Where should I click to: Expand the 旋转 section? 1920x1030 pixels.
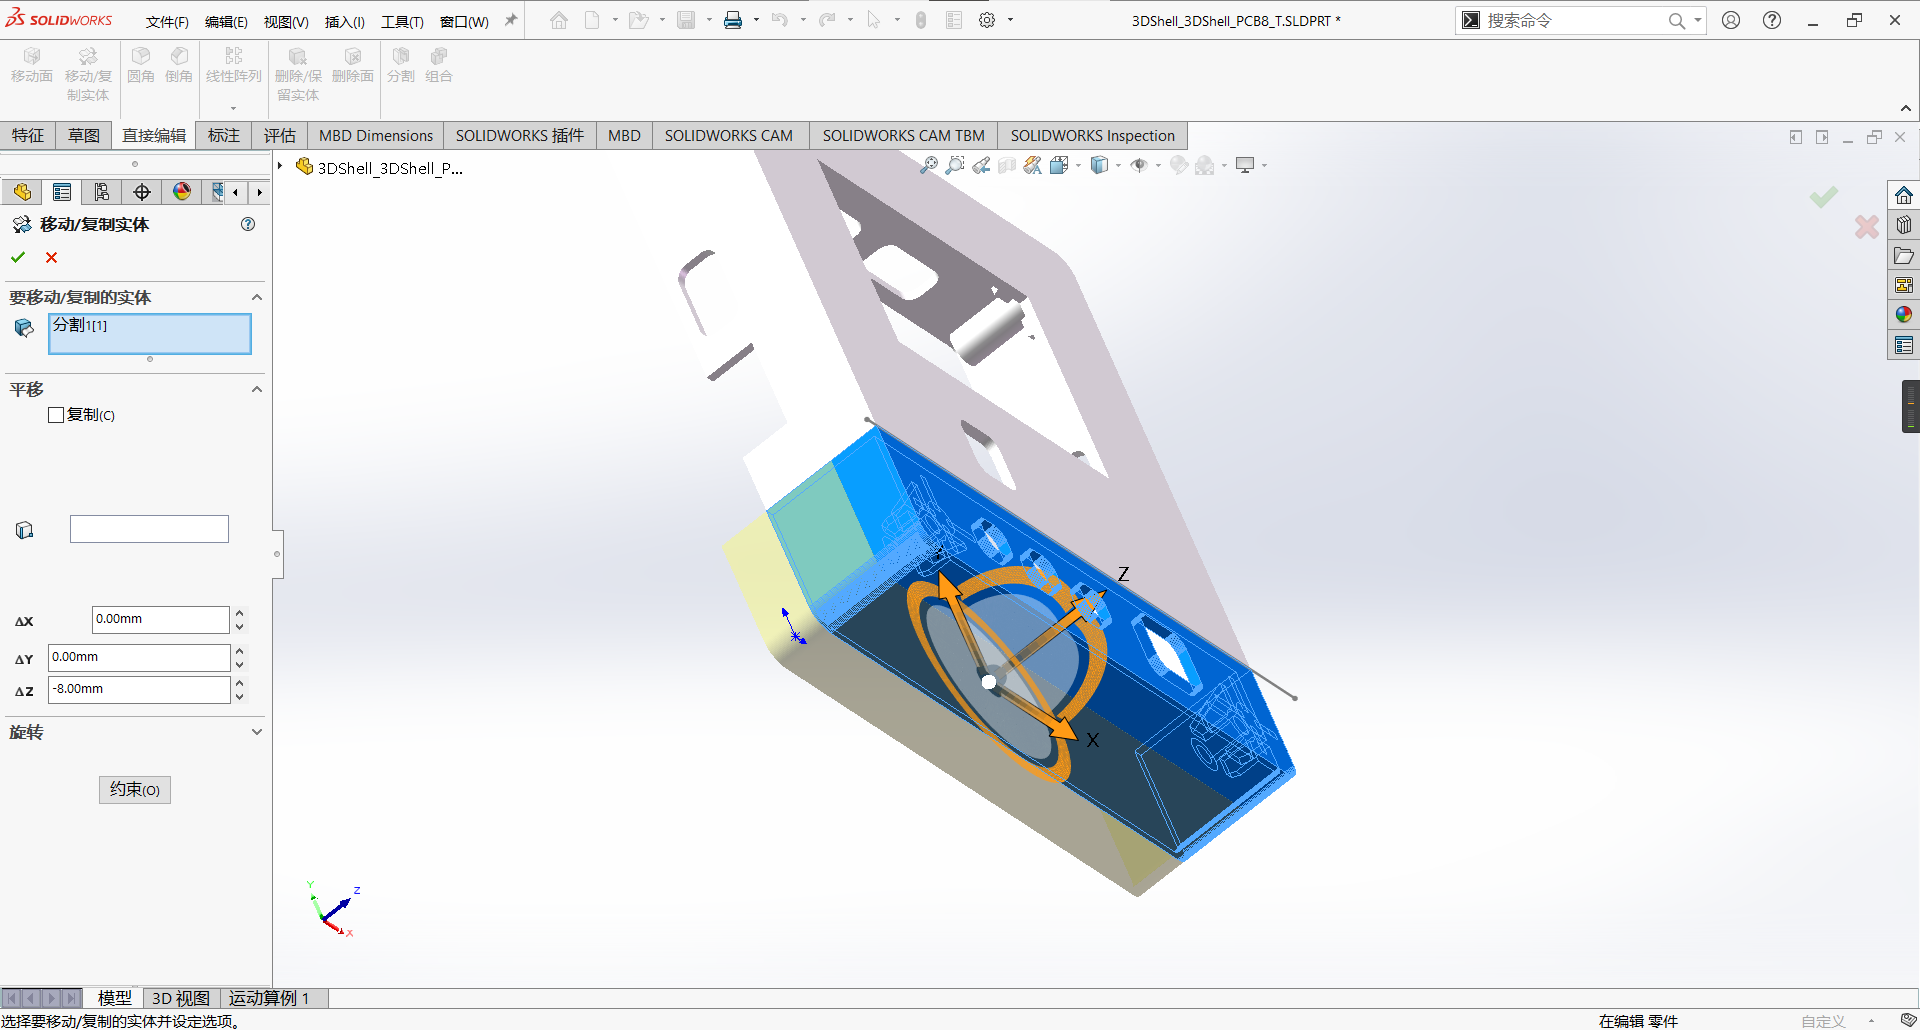coord(257,732)
